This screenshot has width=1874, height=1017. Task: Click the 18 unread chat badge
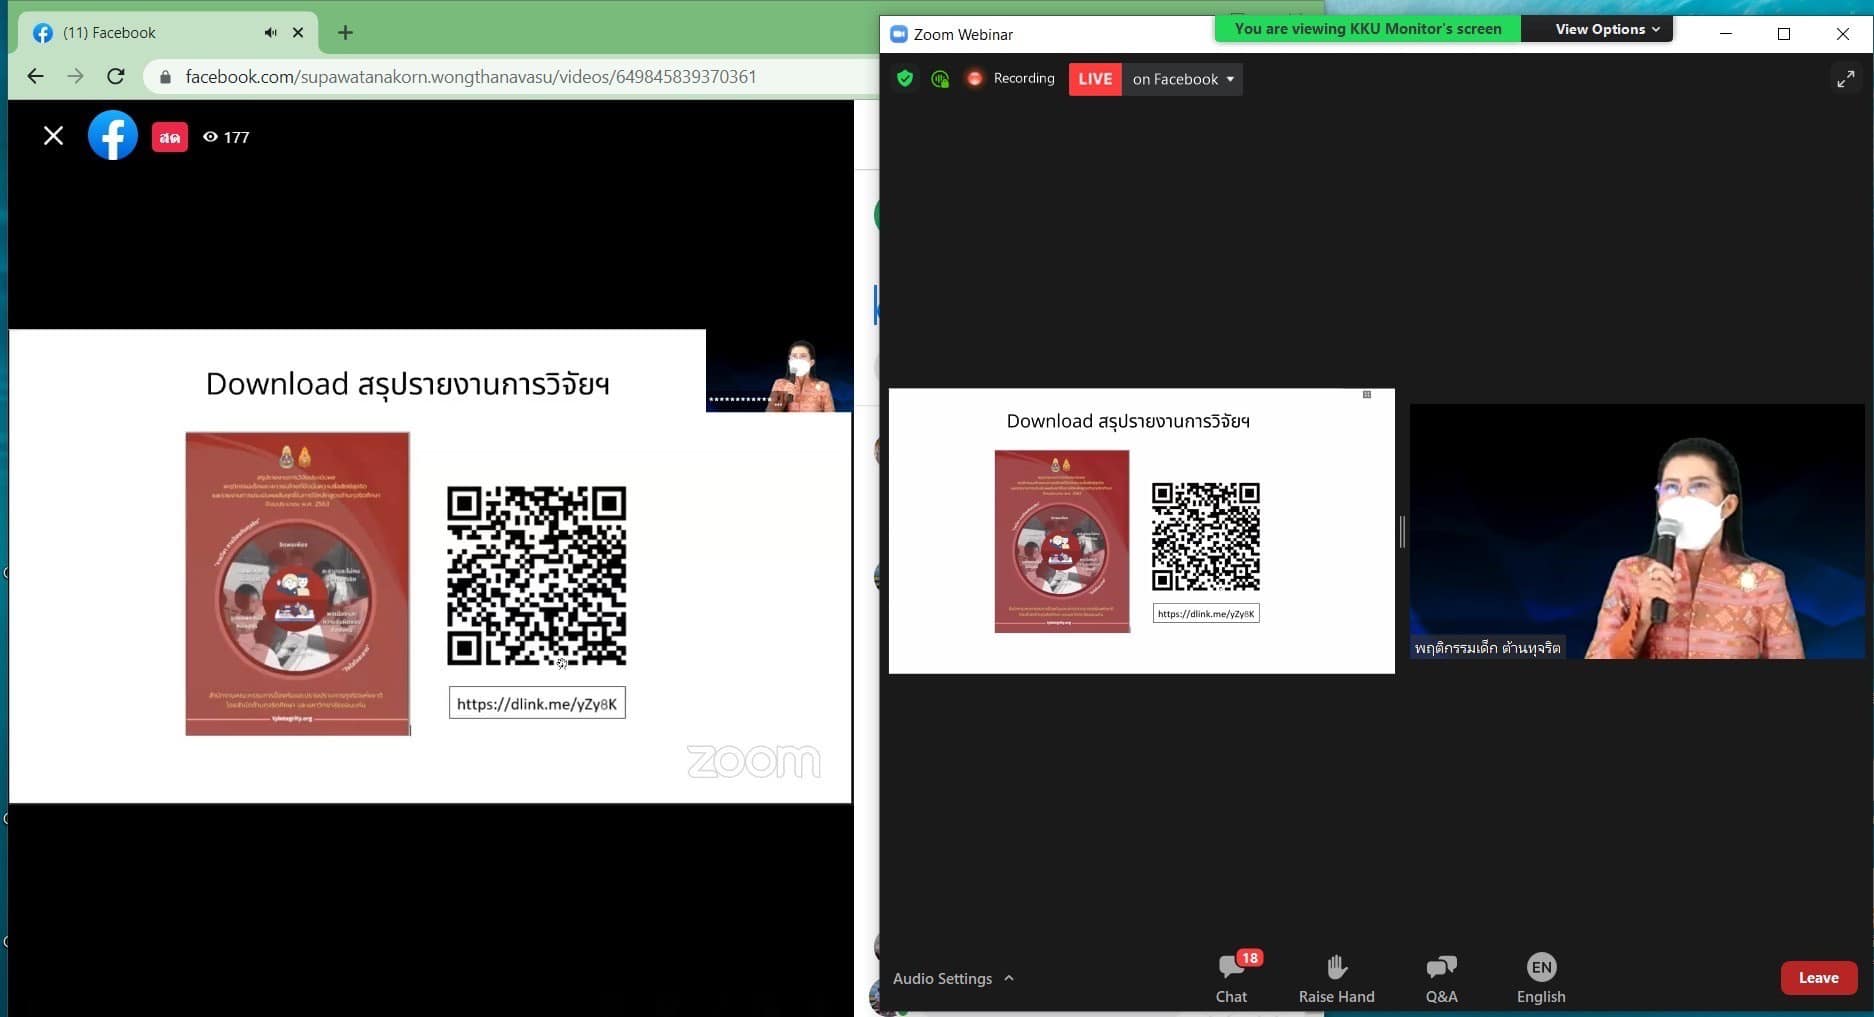pyautogui.click(x=1250, y=958)
